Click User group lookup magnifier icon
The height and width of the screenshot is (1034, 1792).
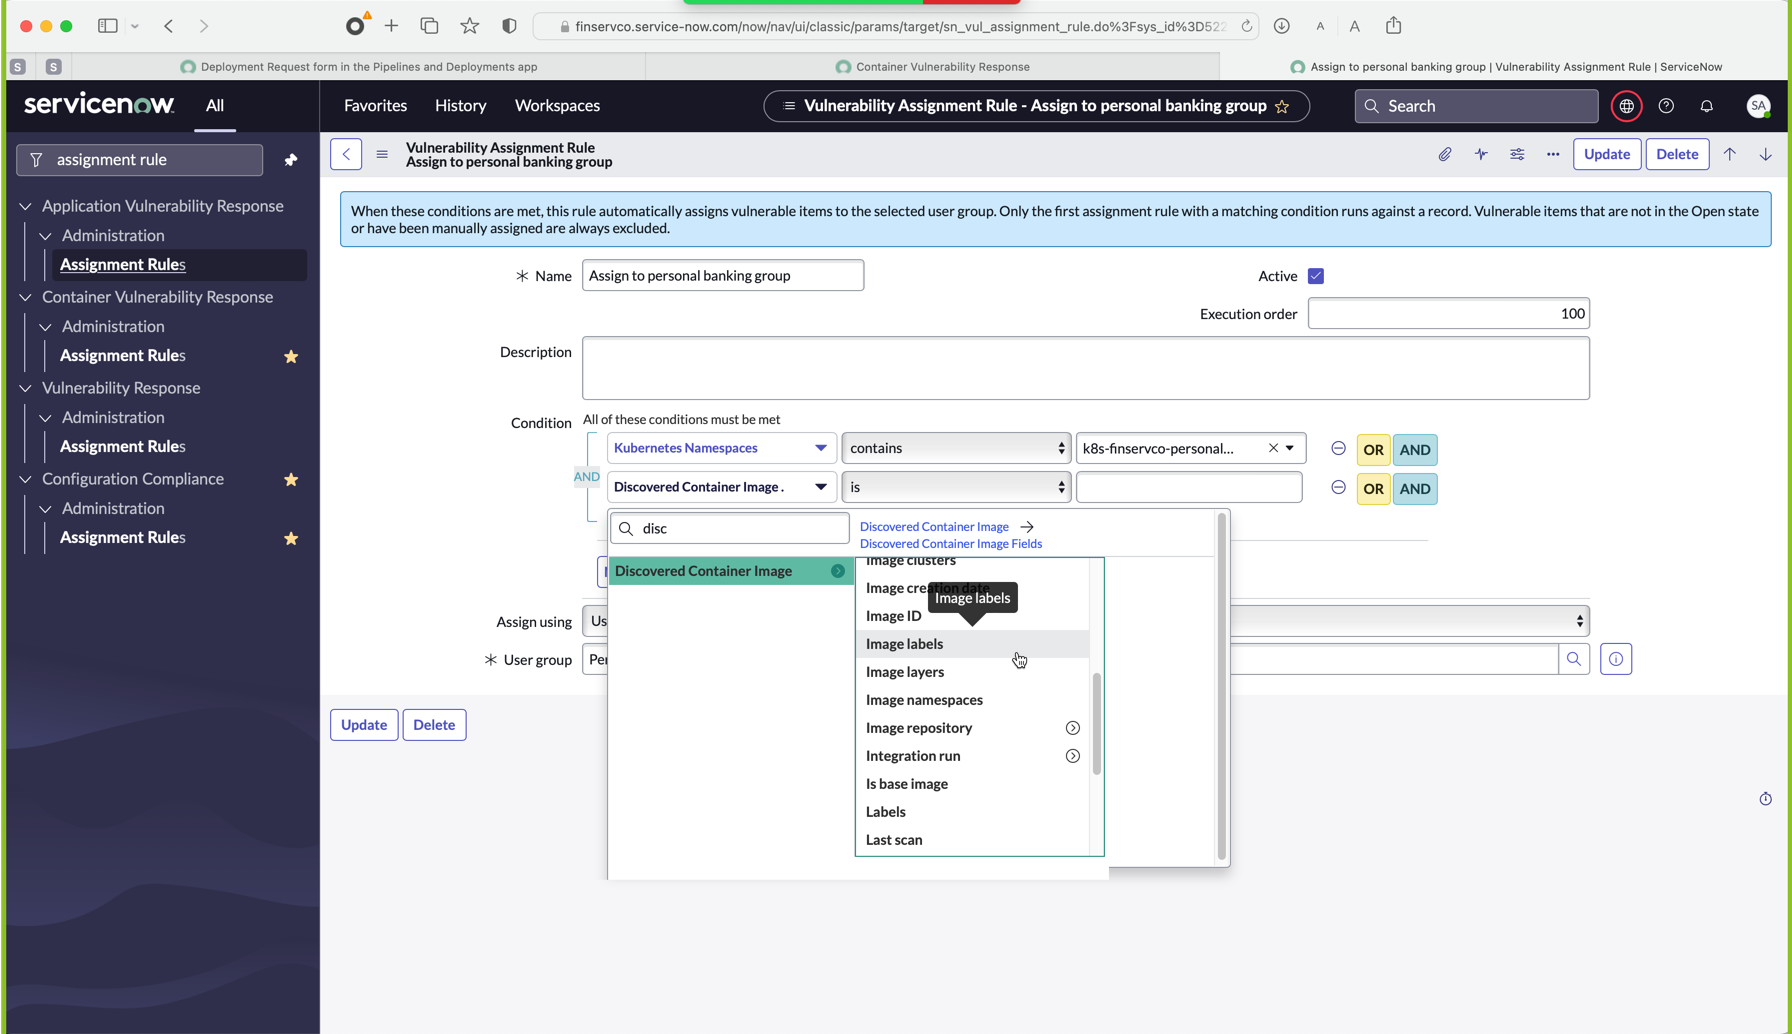point(1574,659)
